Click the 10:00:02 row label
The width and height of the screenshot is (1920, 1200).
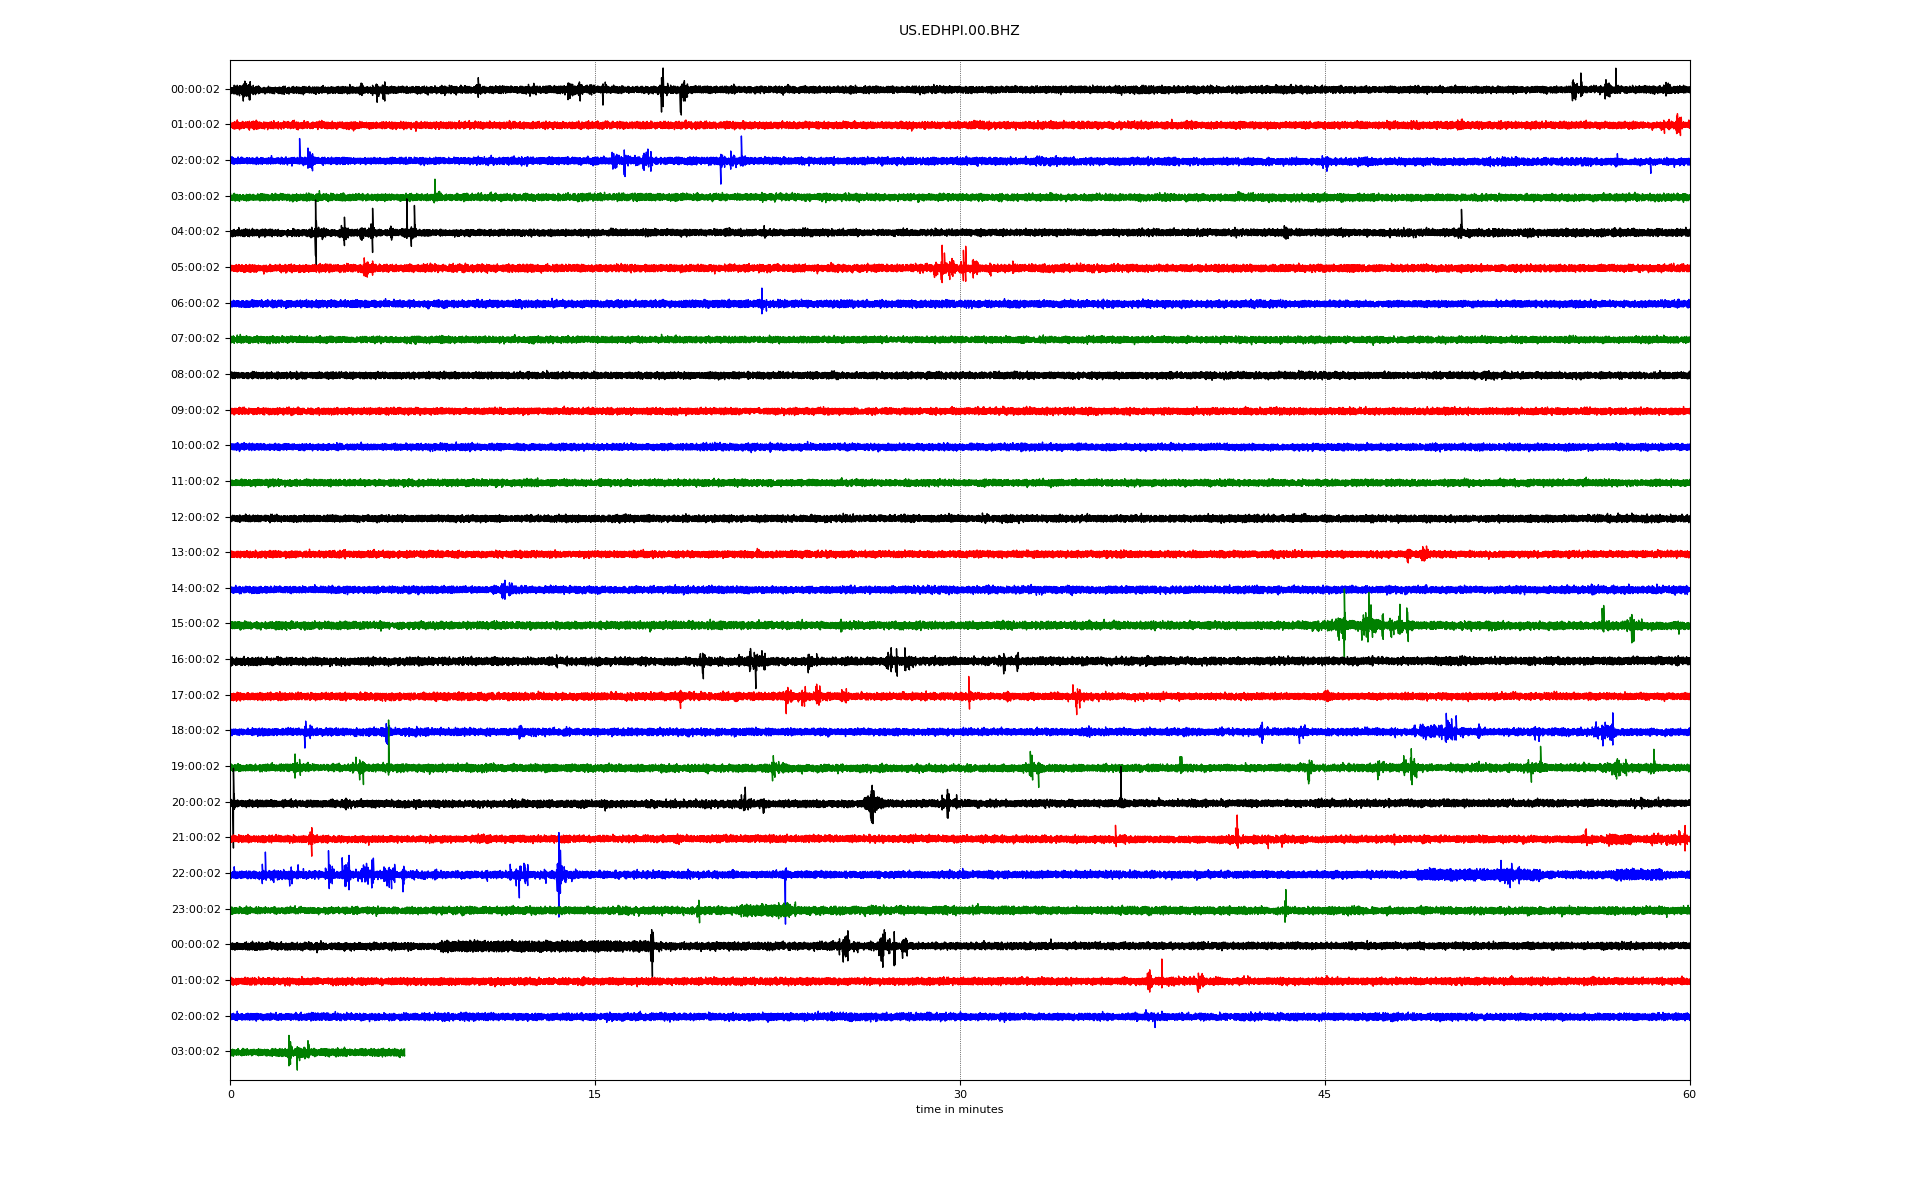pos(195,446)
